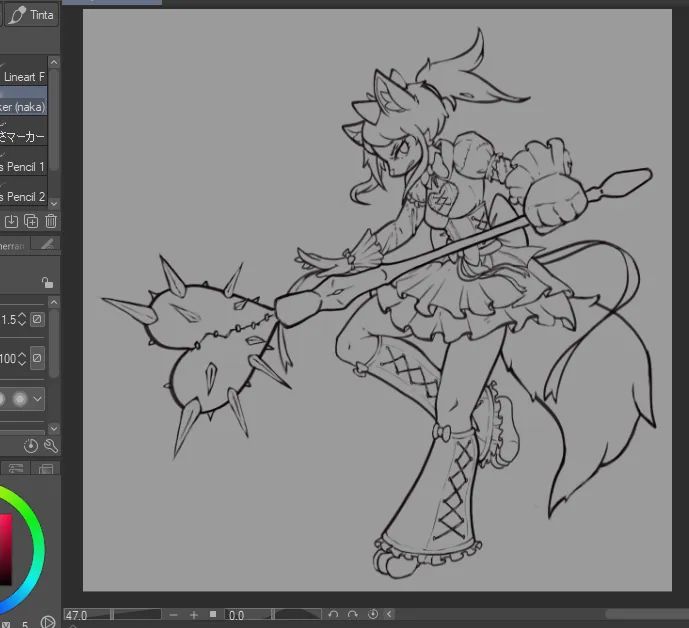Open dynamics settings for brush size
Screen dimensions: 689x628
[37, 319]
